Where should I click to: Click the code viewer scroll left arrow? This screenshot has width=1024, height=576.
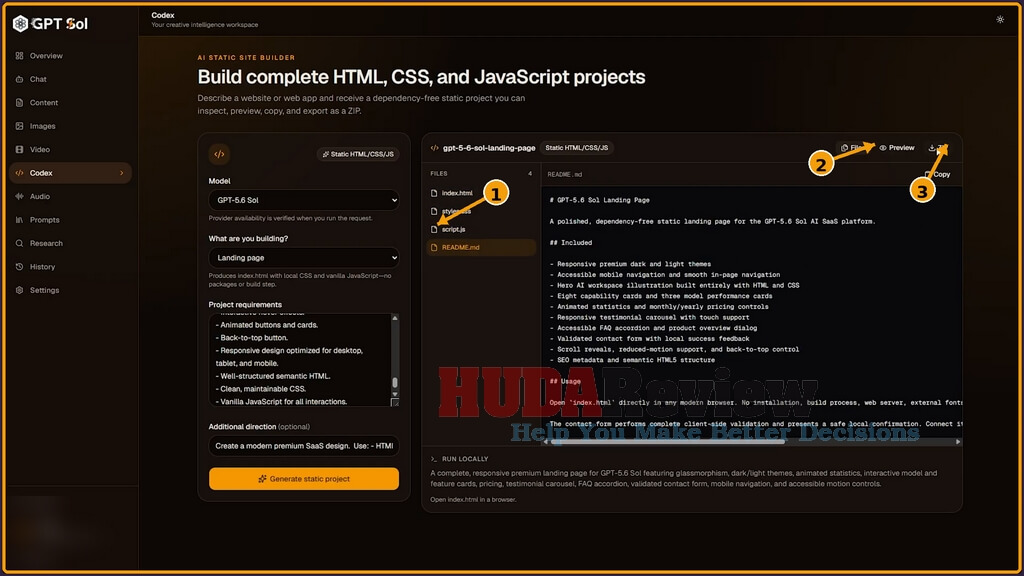point(545,441)
